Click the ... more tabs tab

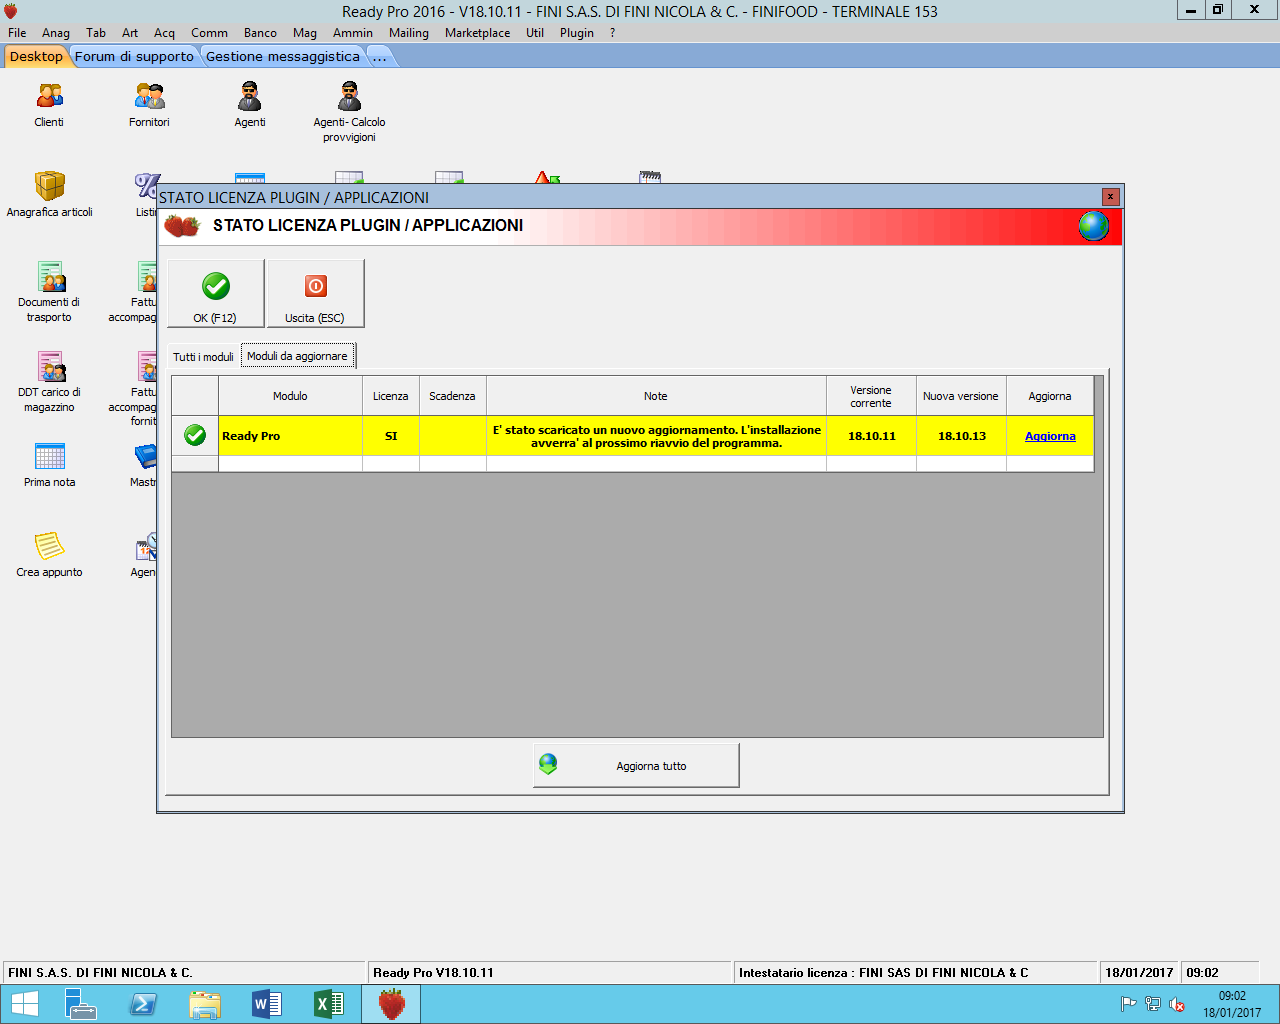pyautogui.click(x=380, y=57)
